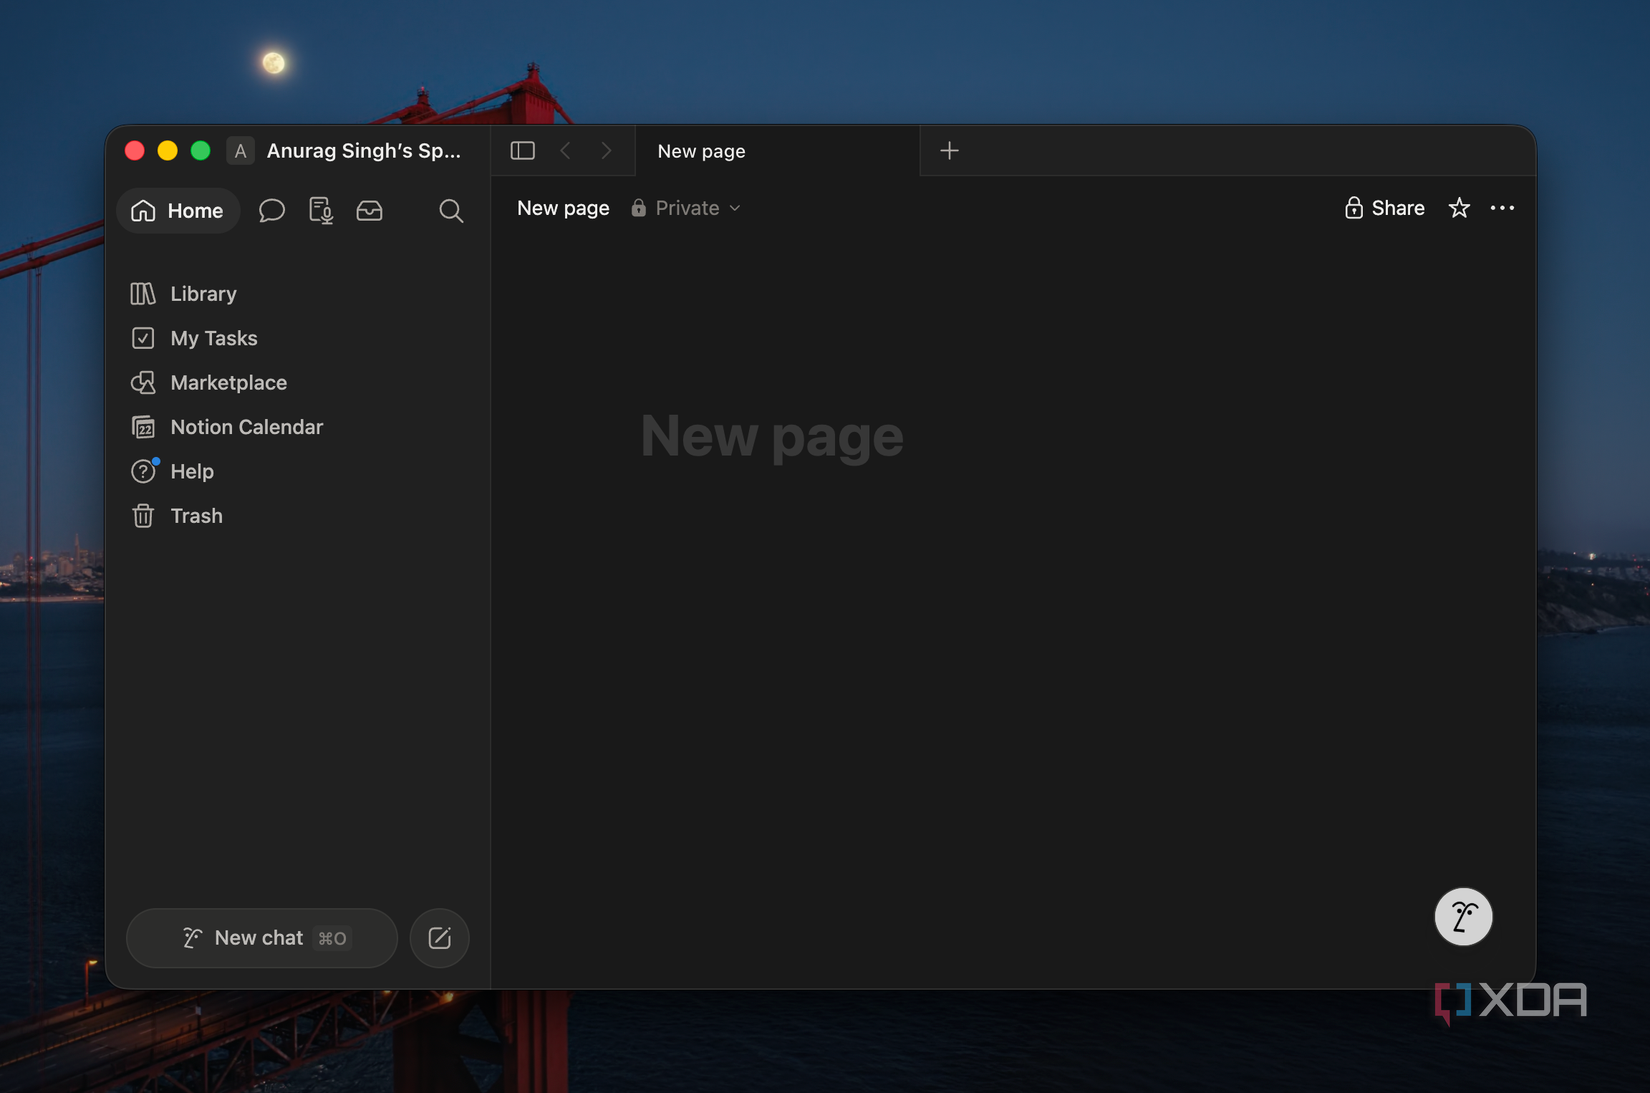Click the lock icon beside Private
Image resolution: width=1650 pixels, height=1093 pixels.
(x=638, y=208)
